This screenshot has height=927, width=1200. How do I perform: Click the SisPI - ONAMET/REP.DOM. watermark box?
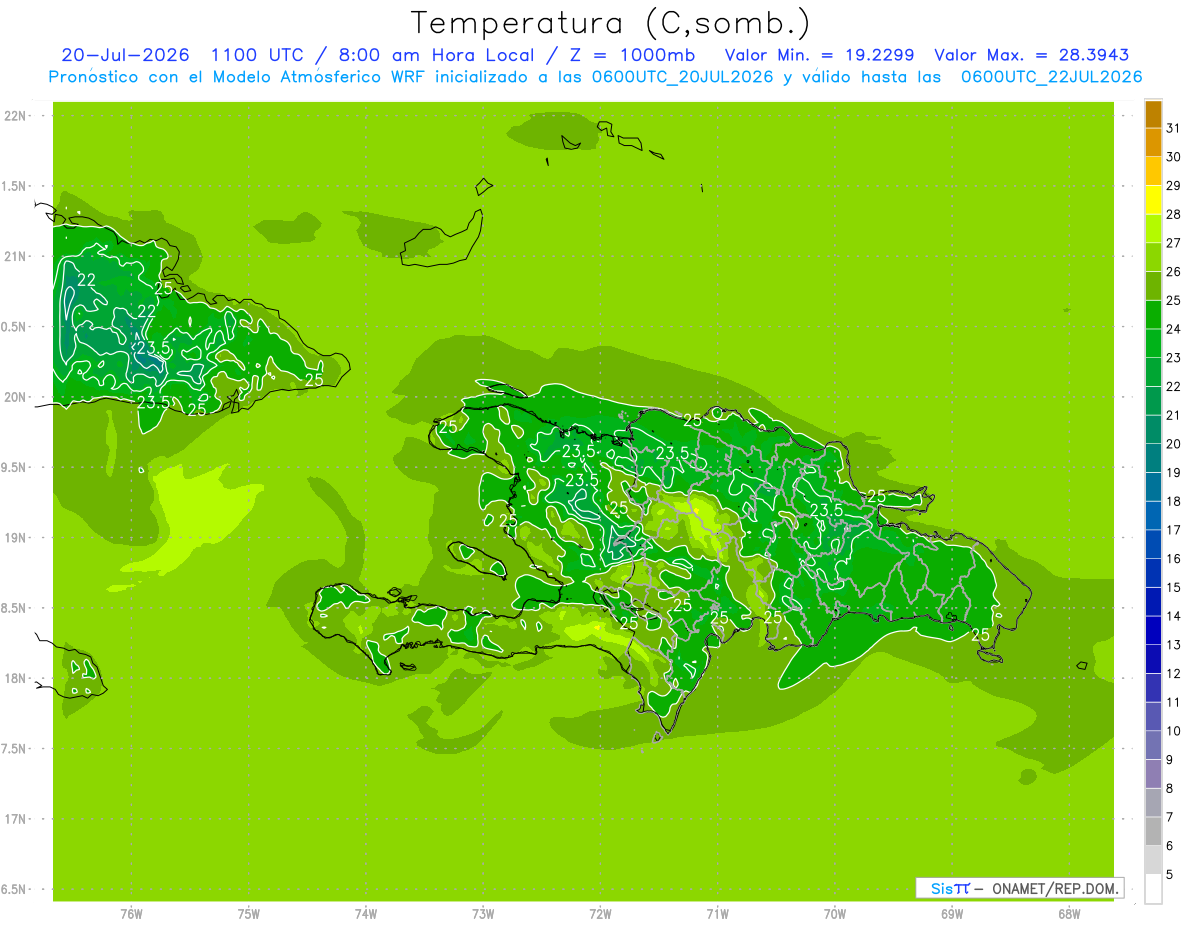(x=1019, y=888)
